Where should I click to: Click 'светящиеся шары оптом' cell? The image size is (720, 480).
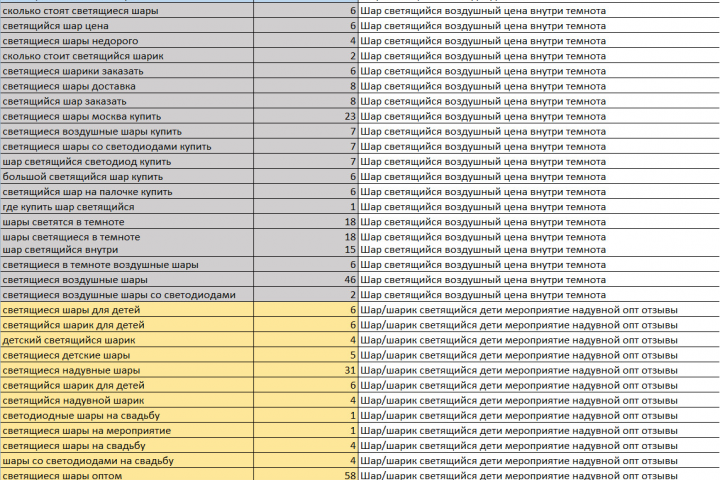pos(127,474)
